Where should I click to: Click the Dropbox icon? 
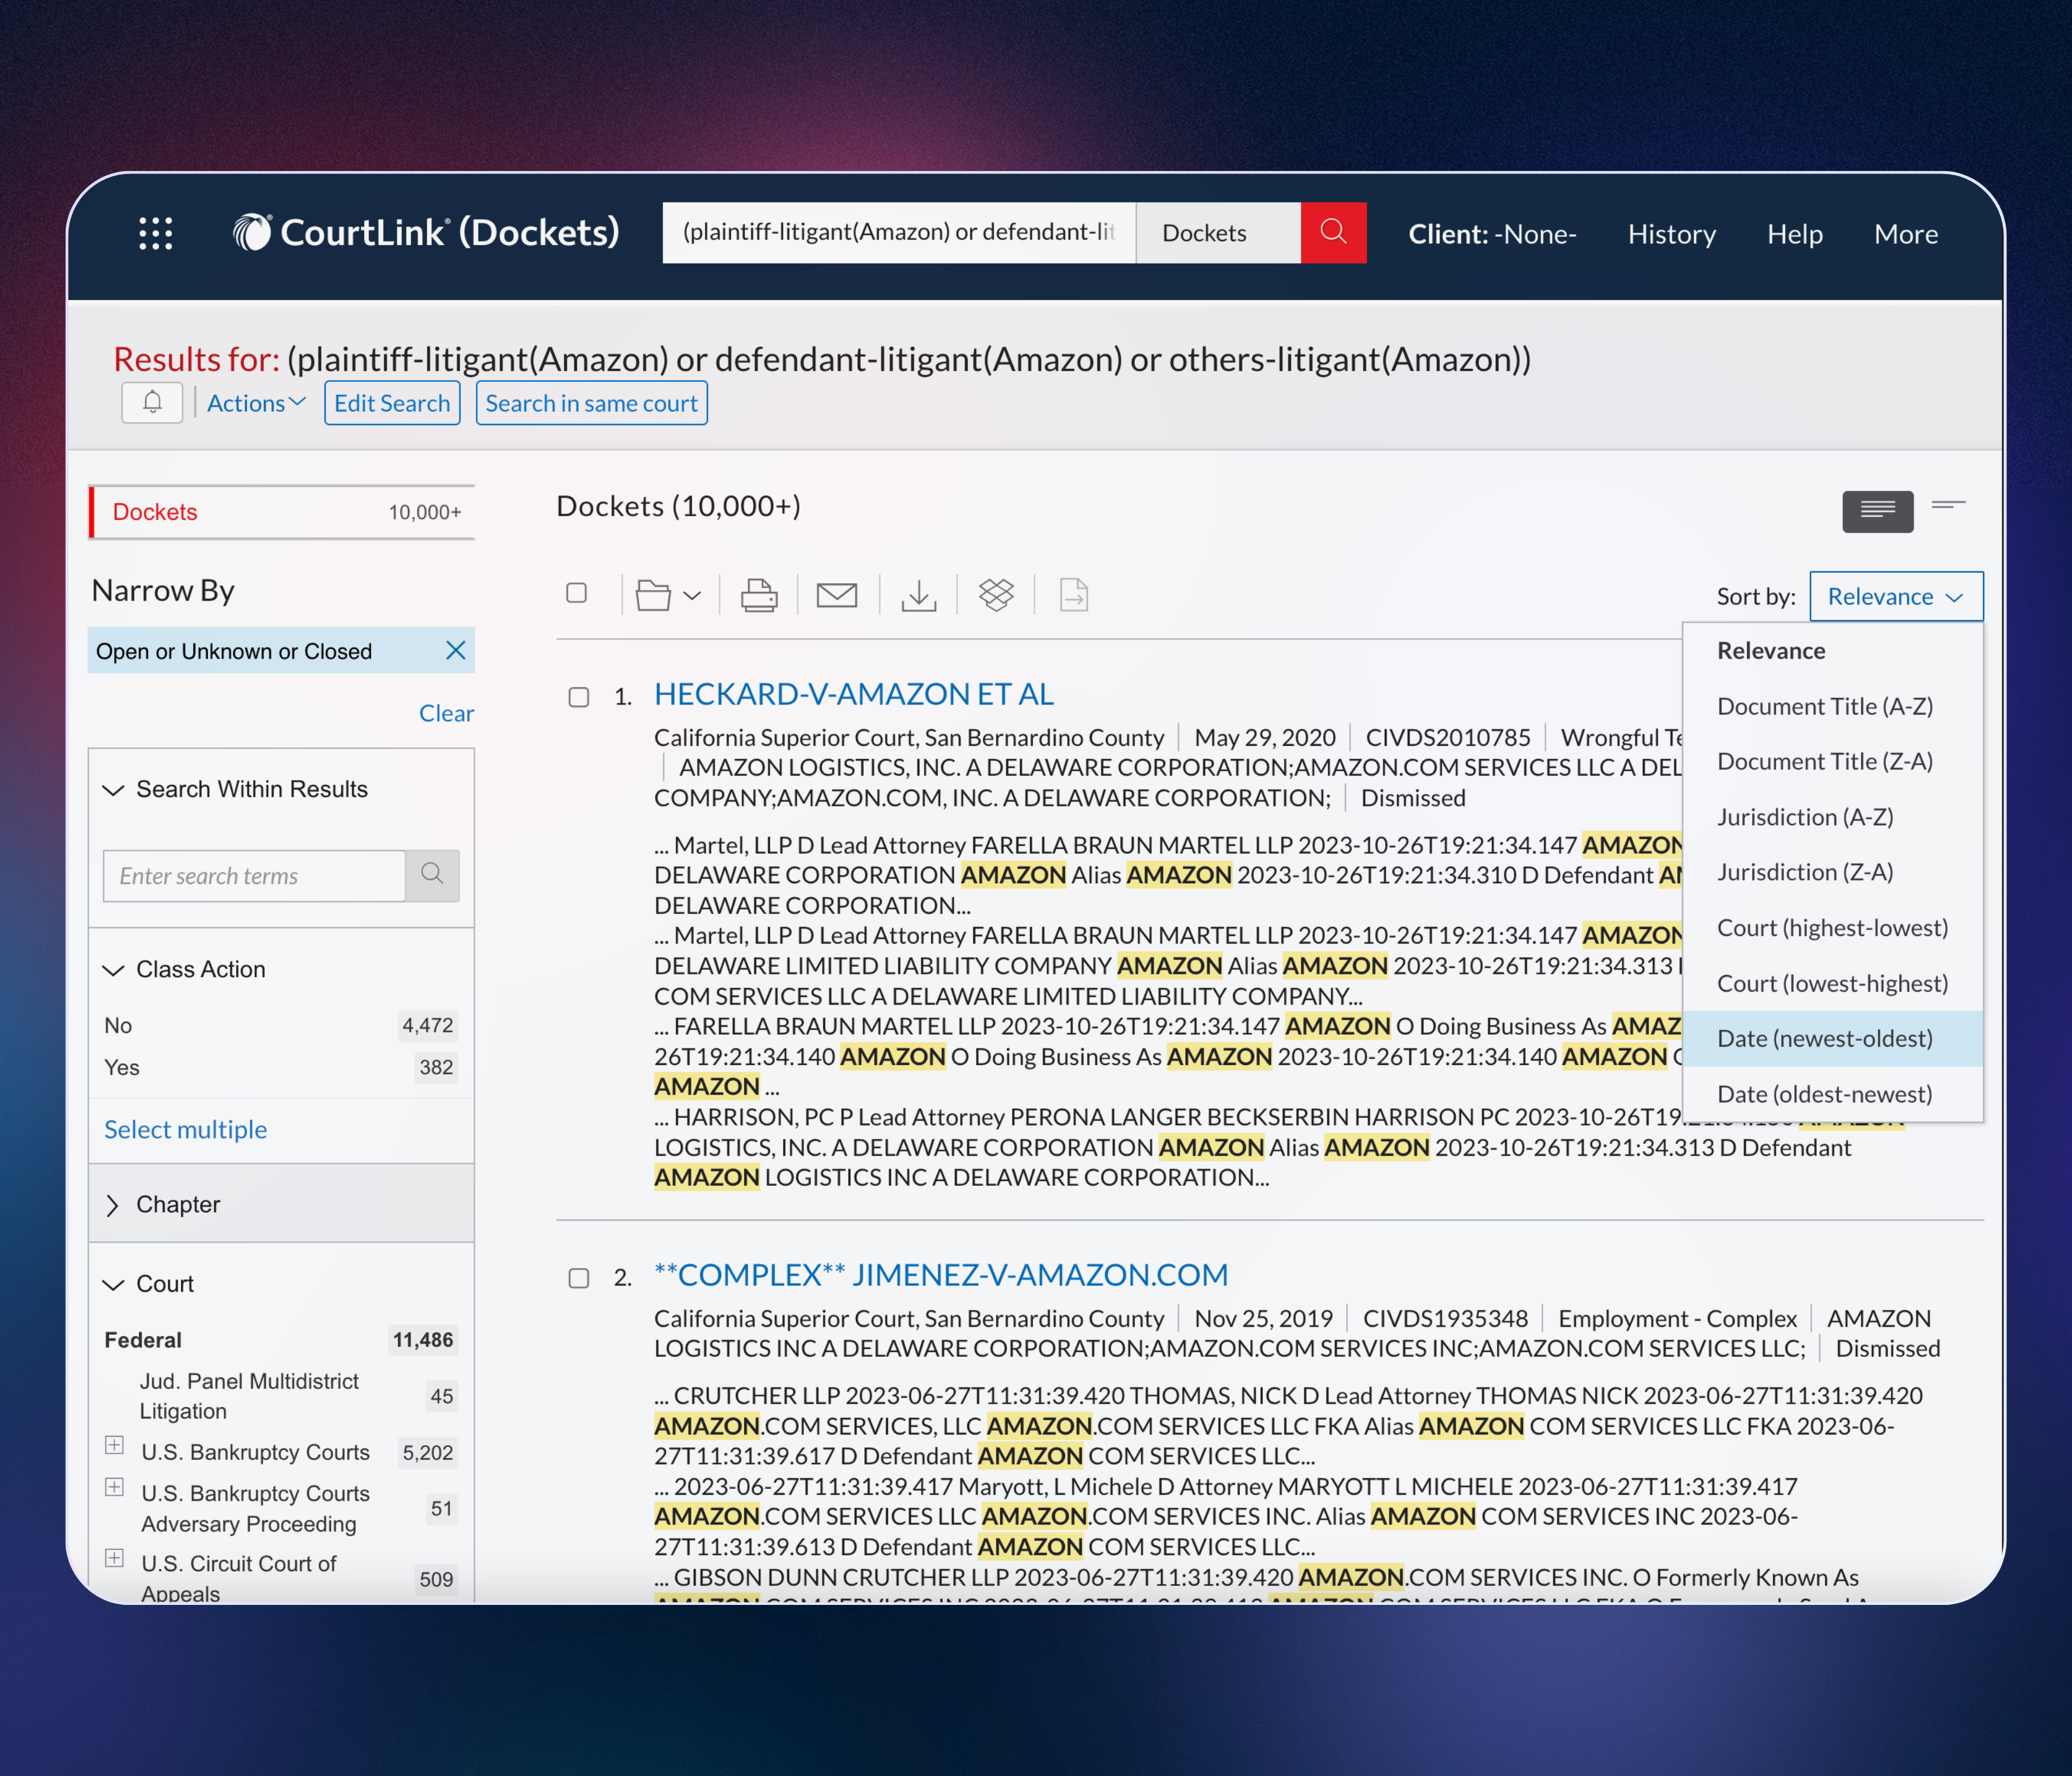tap(996, 595)
